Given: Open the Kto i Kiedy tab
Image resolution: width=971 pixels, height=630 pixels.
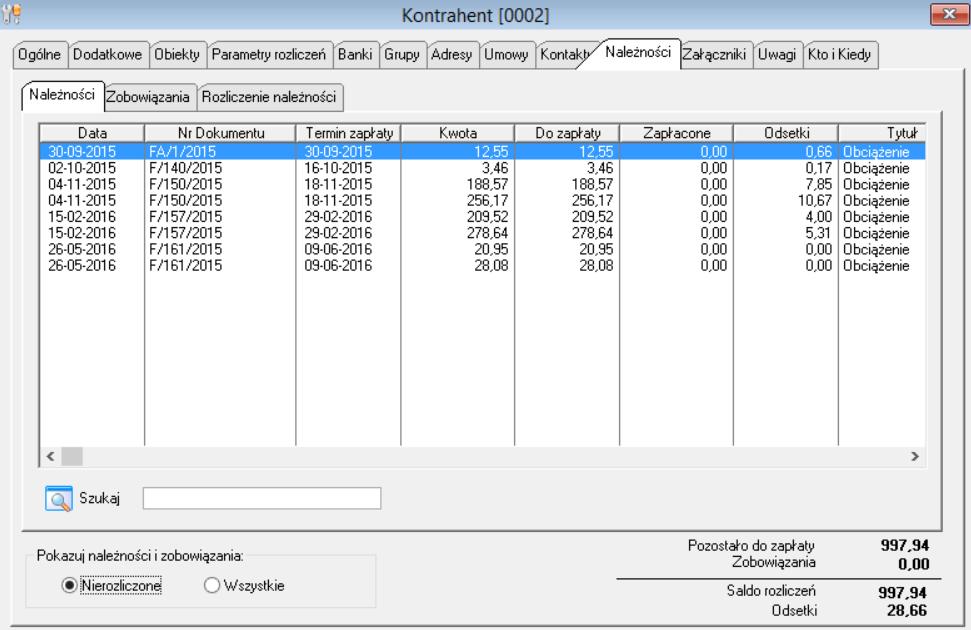Looking at the screenshot, I should [840, 55].
